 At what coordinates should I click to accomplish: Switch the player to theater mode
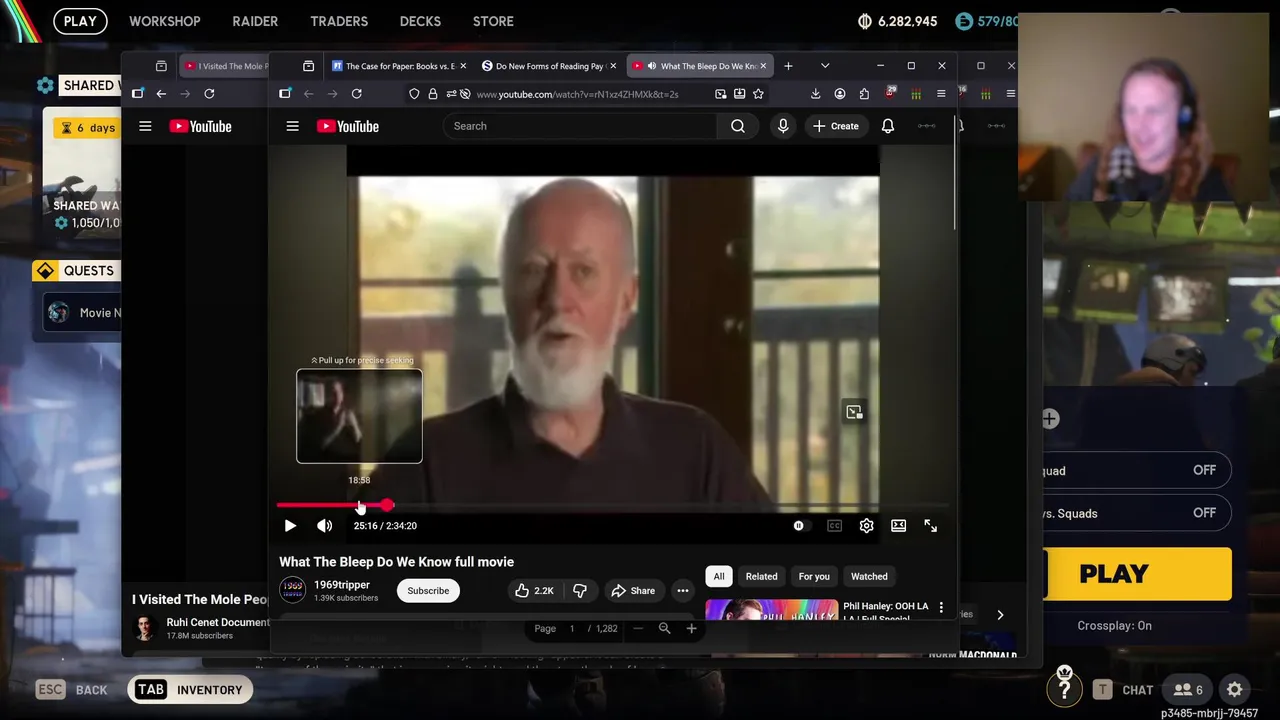[x=898, y=526]
